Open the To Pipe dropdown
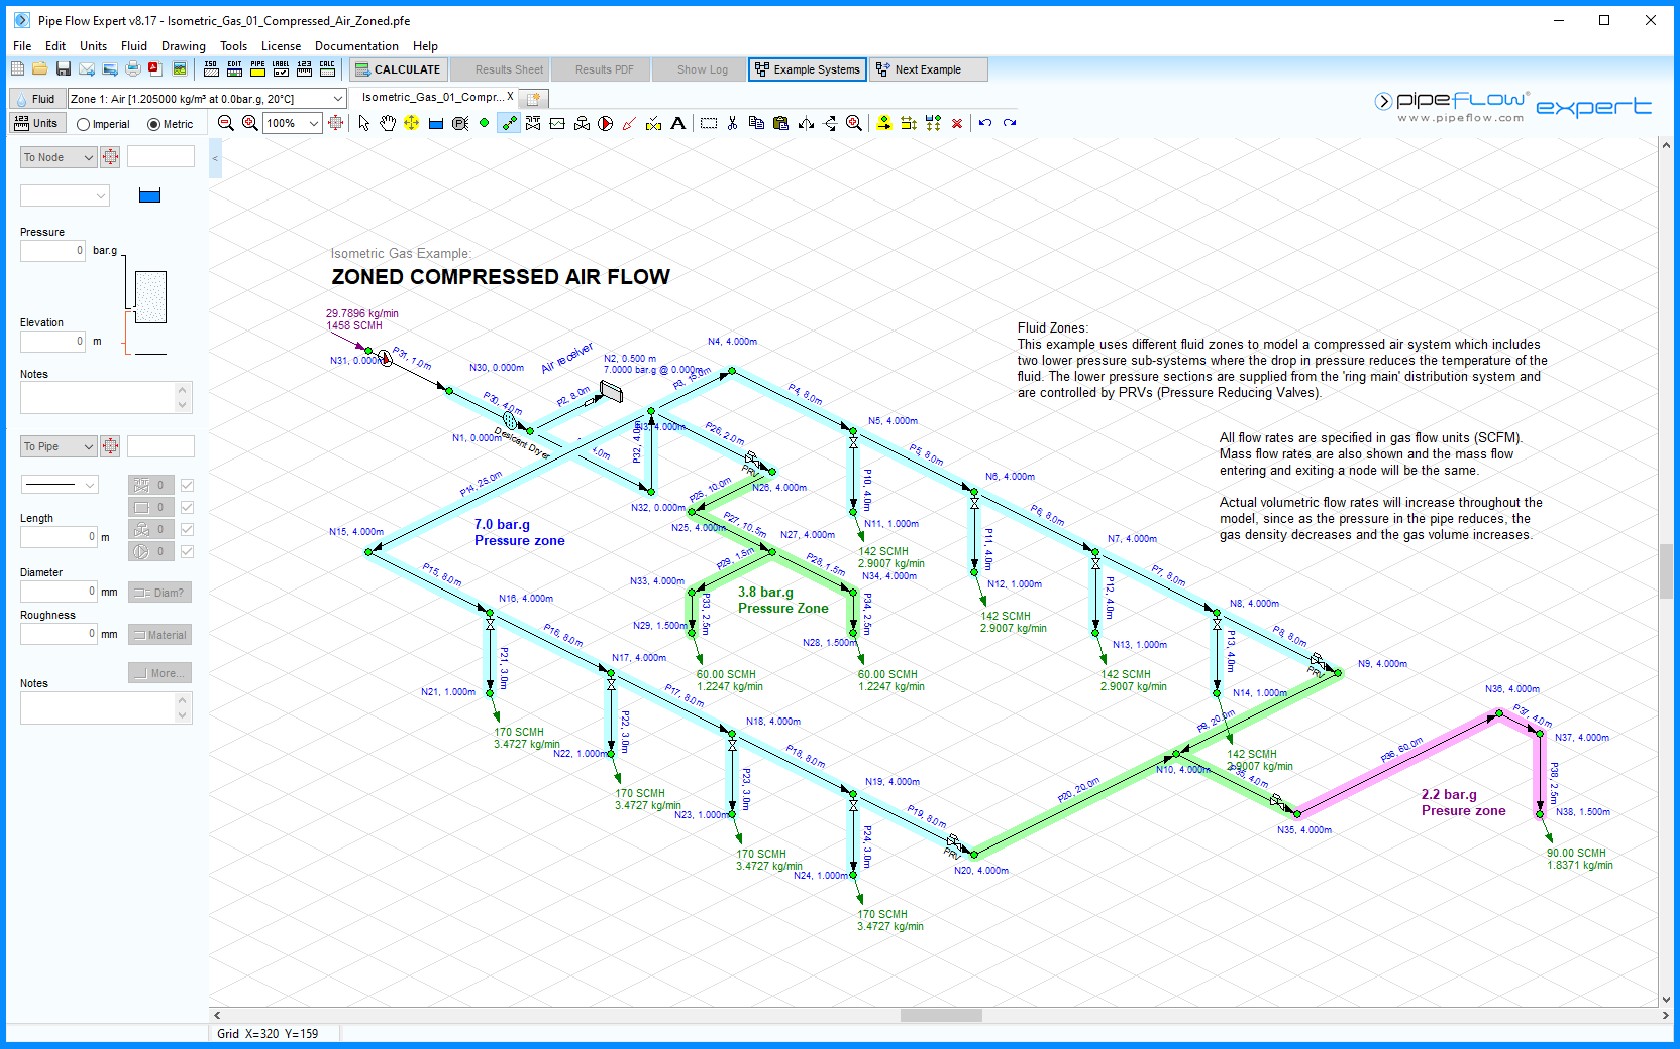 [x=58, y=446]
